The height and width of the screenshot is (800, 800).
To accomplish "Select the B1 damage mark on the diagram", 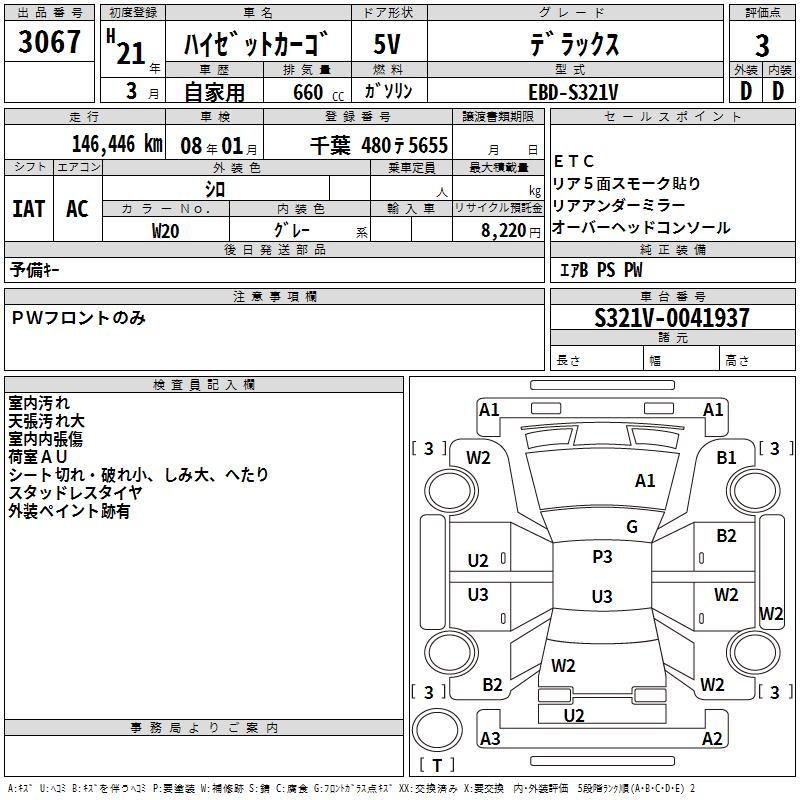I will [726, 457].
